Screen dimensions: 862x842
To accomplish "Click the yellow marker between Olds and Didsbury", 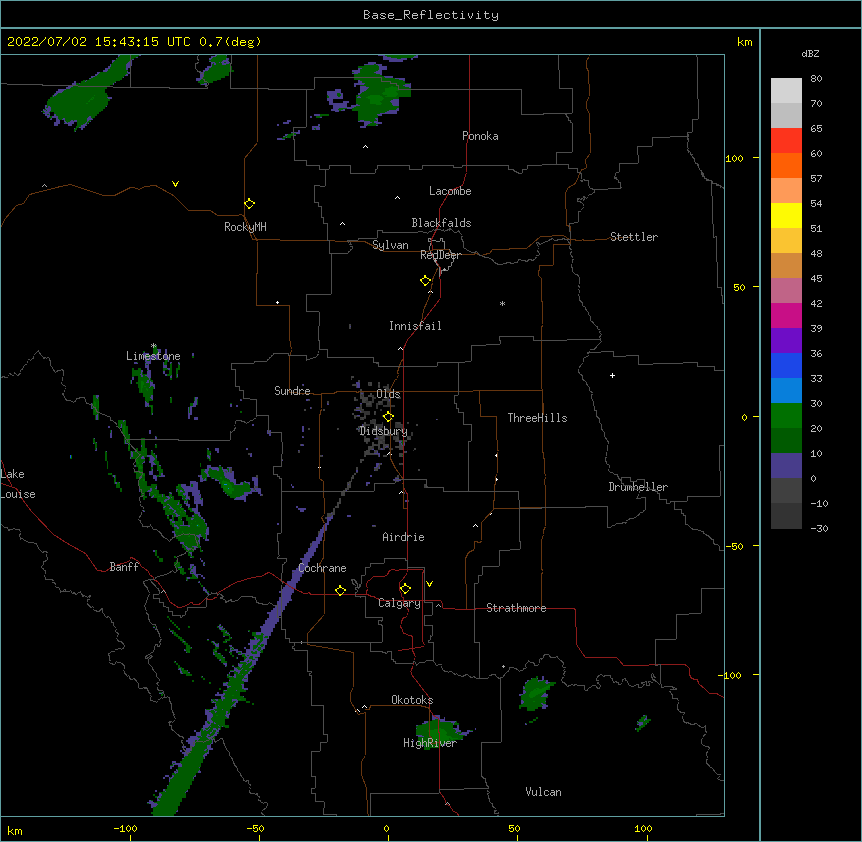I will tap(388, 417).
